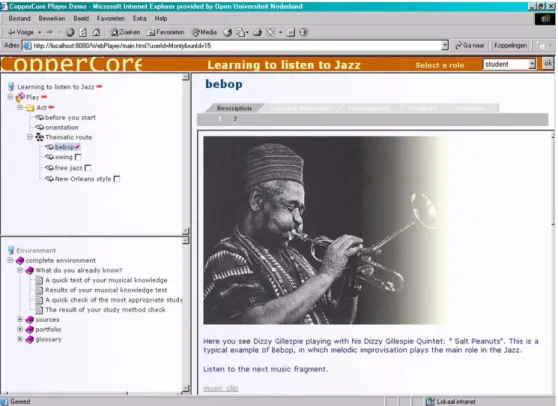558x406 pixels.
Task: Click the glossary purple cube icon
Action: click(30, 339)
